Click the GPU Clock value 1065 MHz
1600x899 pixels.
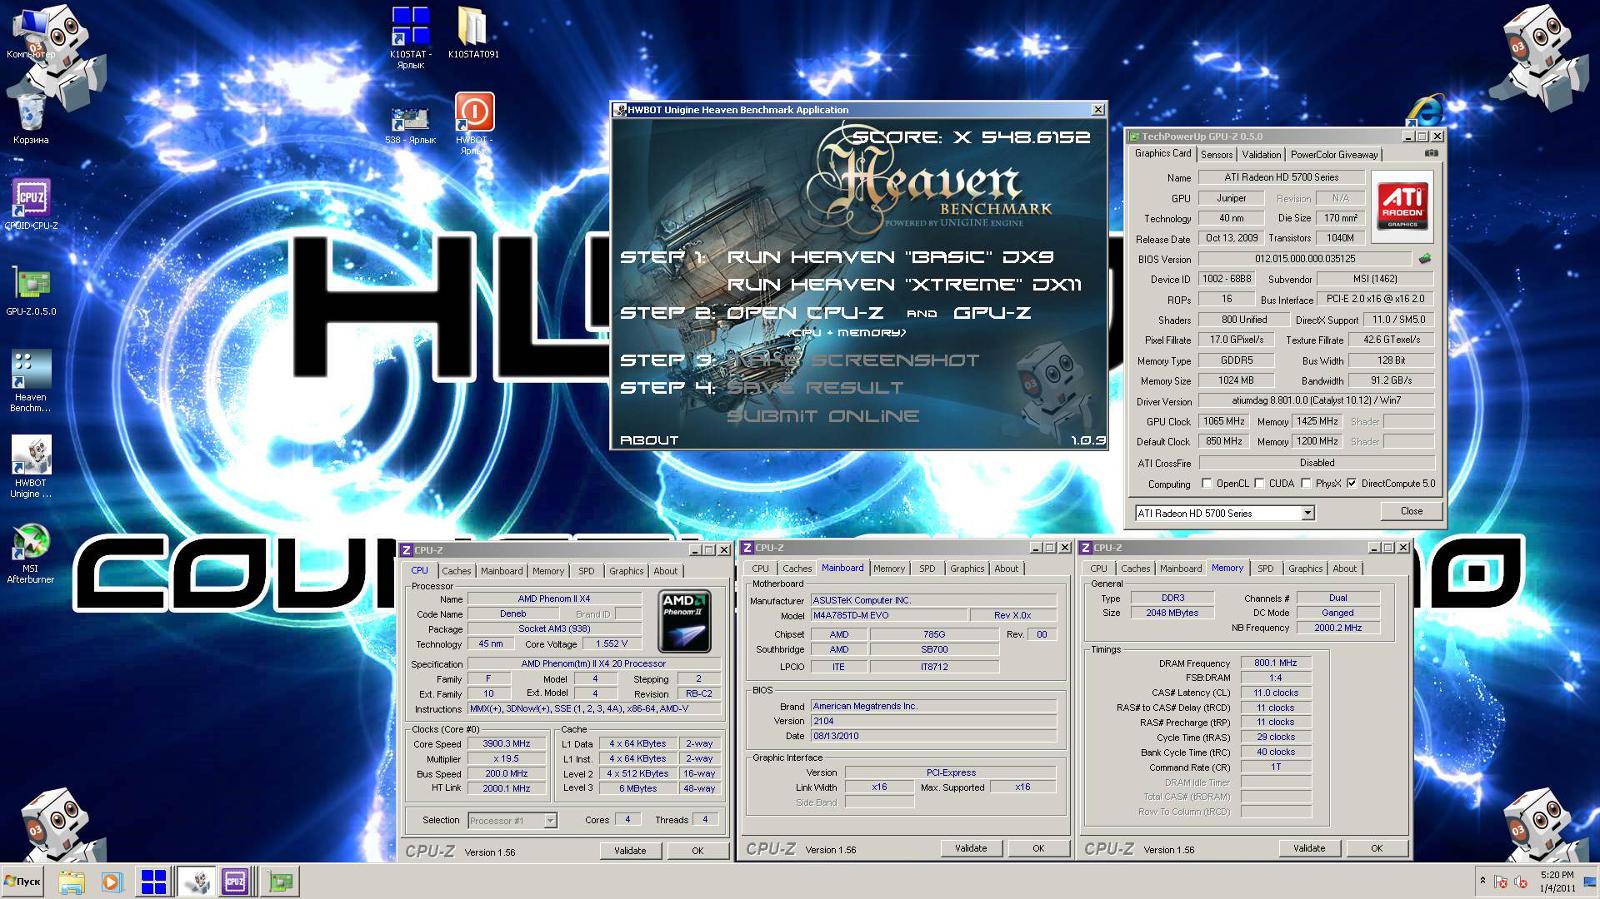(x=1224, y=421)
